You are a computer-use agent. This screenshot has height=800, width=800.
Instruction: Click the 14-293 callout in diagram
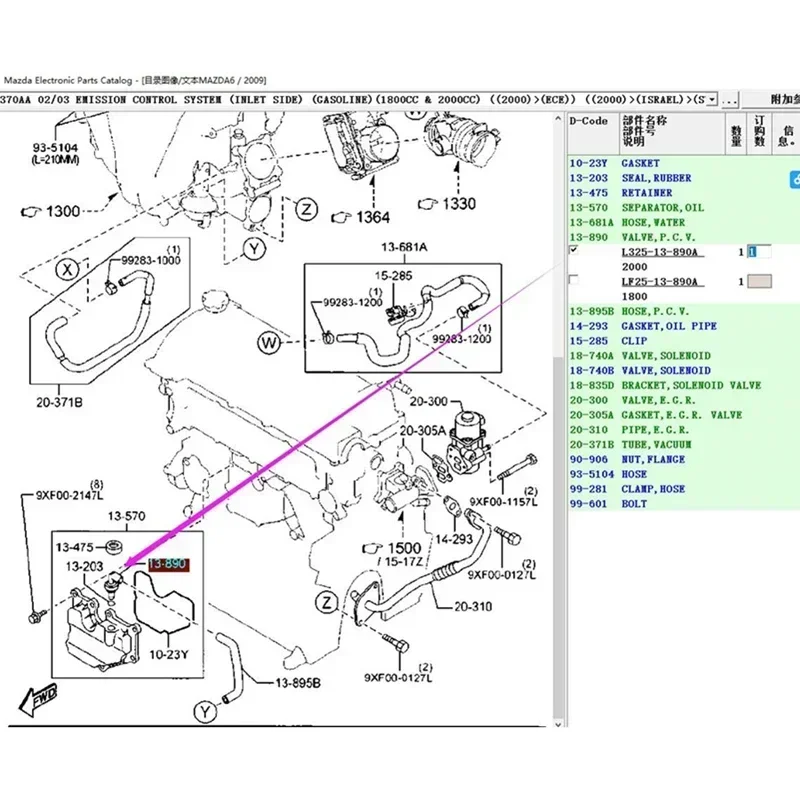(454, 539)
